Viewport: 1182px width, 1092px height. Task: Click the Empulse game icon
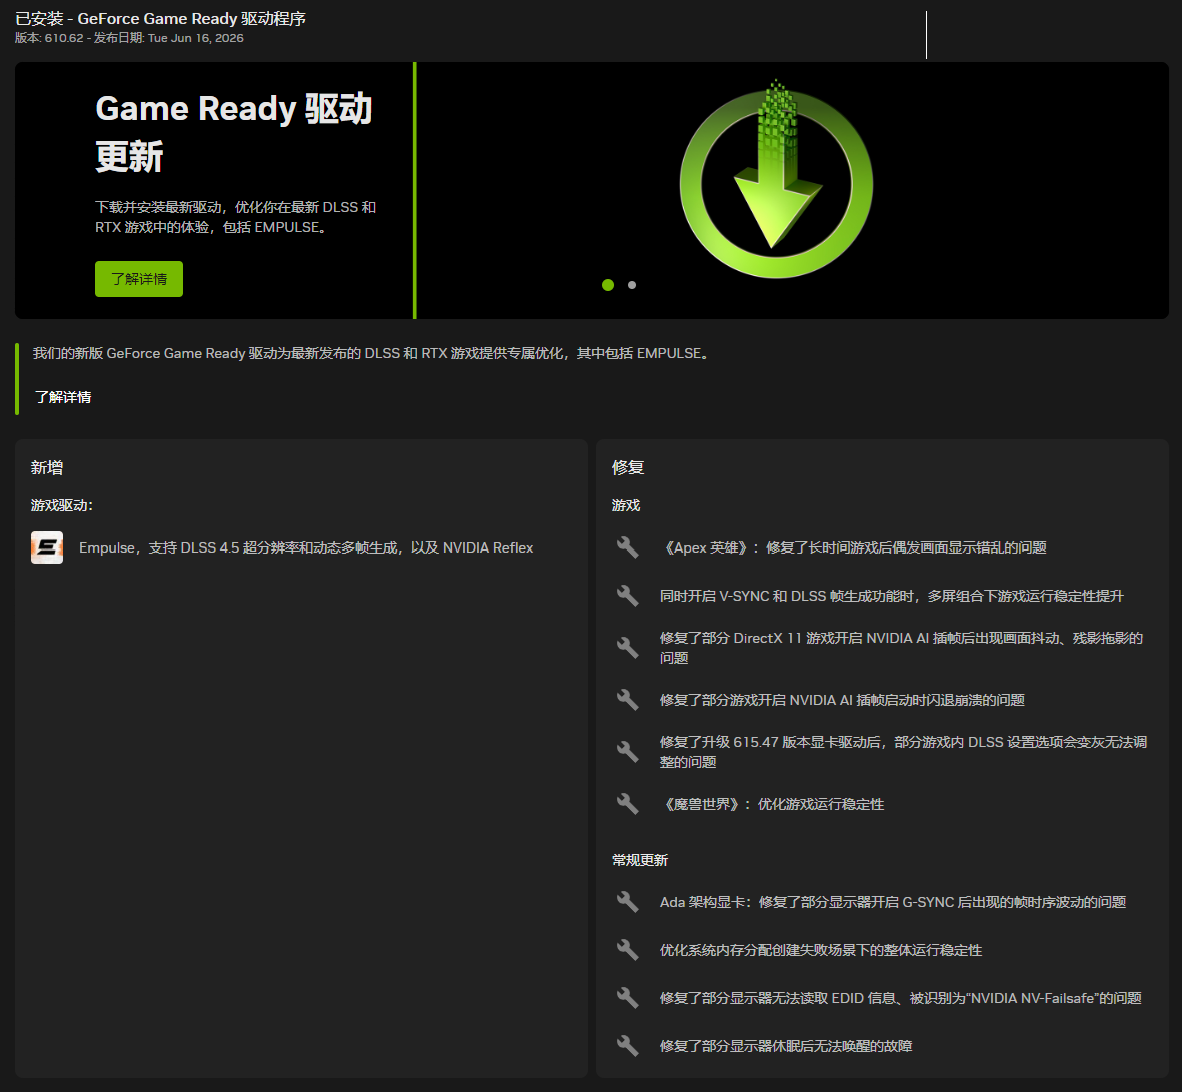point(47,548)
